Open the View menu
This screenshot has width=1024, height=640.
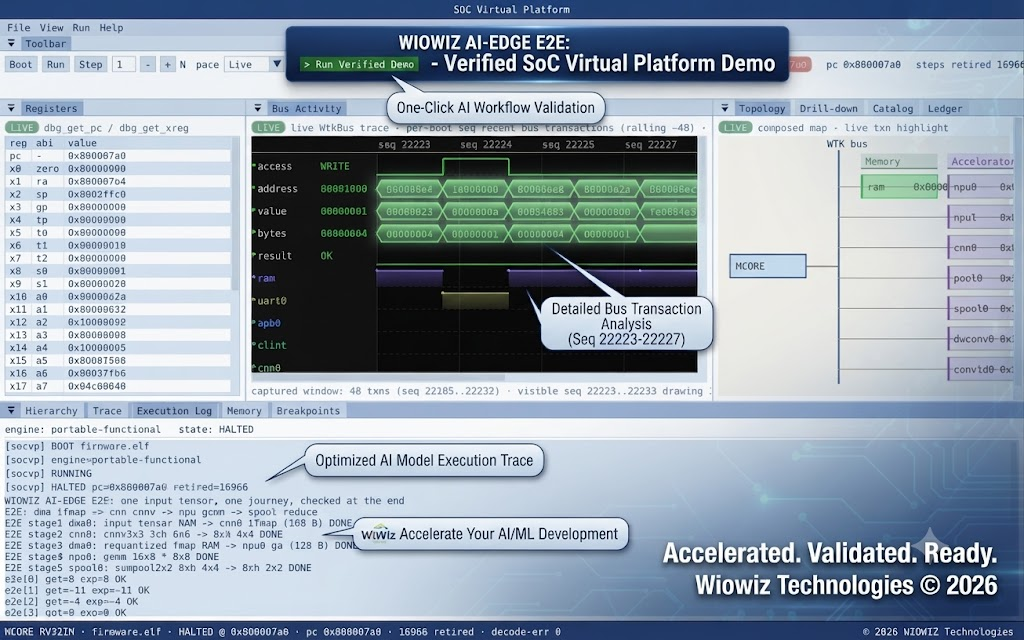51,27
